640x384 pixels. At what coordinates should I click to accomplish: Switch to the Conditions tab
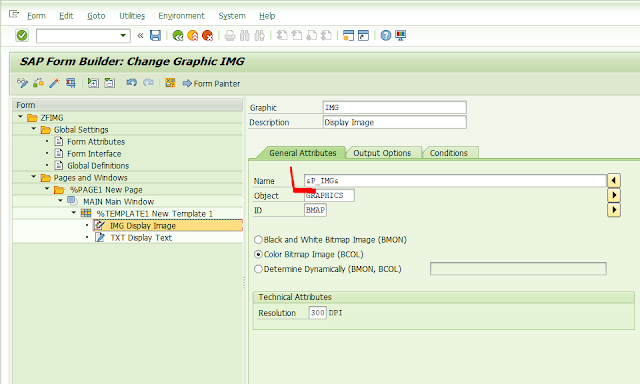(x=448, y=153)
